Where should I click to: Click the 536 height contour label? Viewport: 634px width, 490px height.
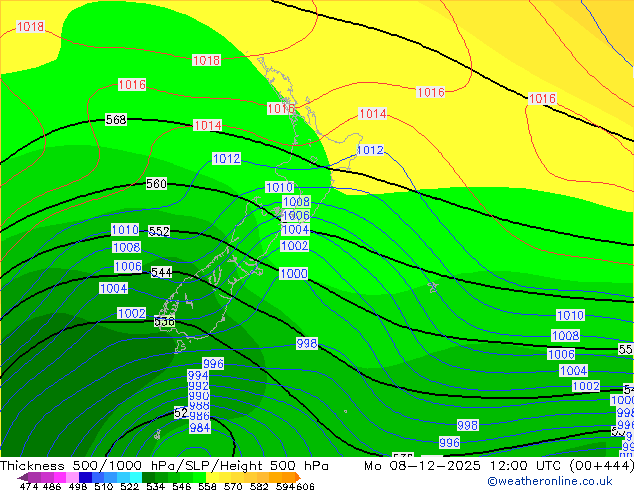(x=164, y=322)
